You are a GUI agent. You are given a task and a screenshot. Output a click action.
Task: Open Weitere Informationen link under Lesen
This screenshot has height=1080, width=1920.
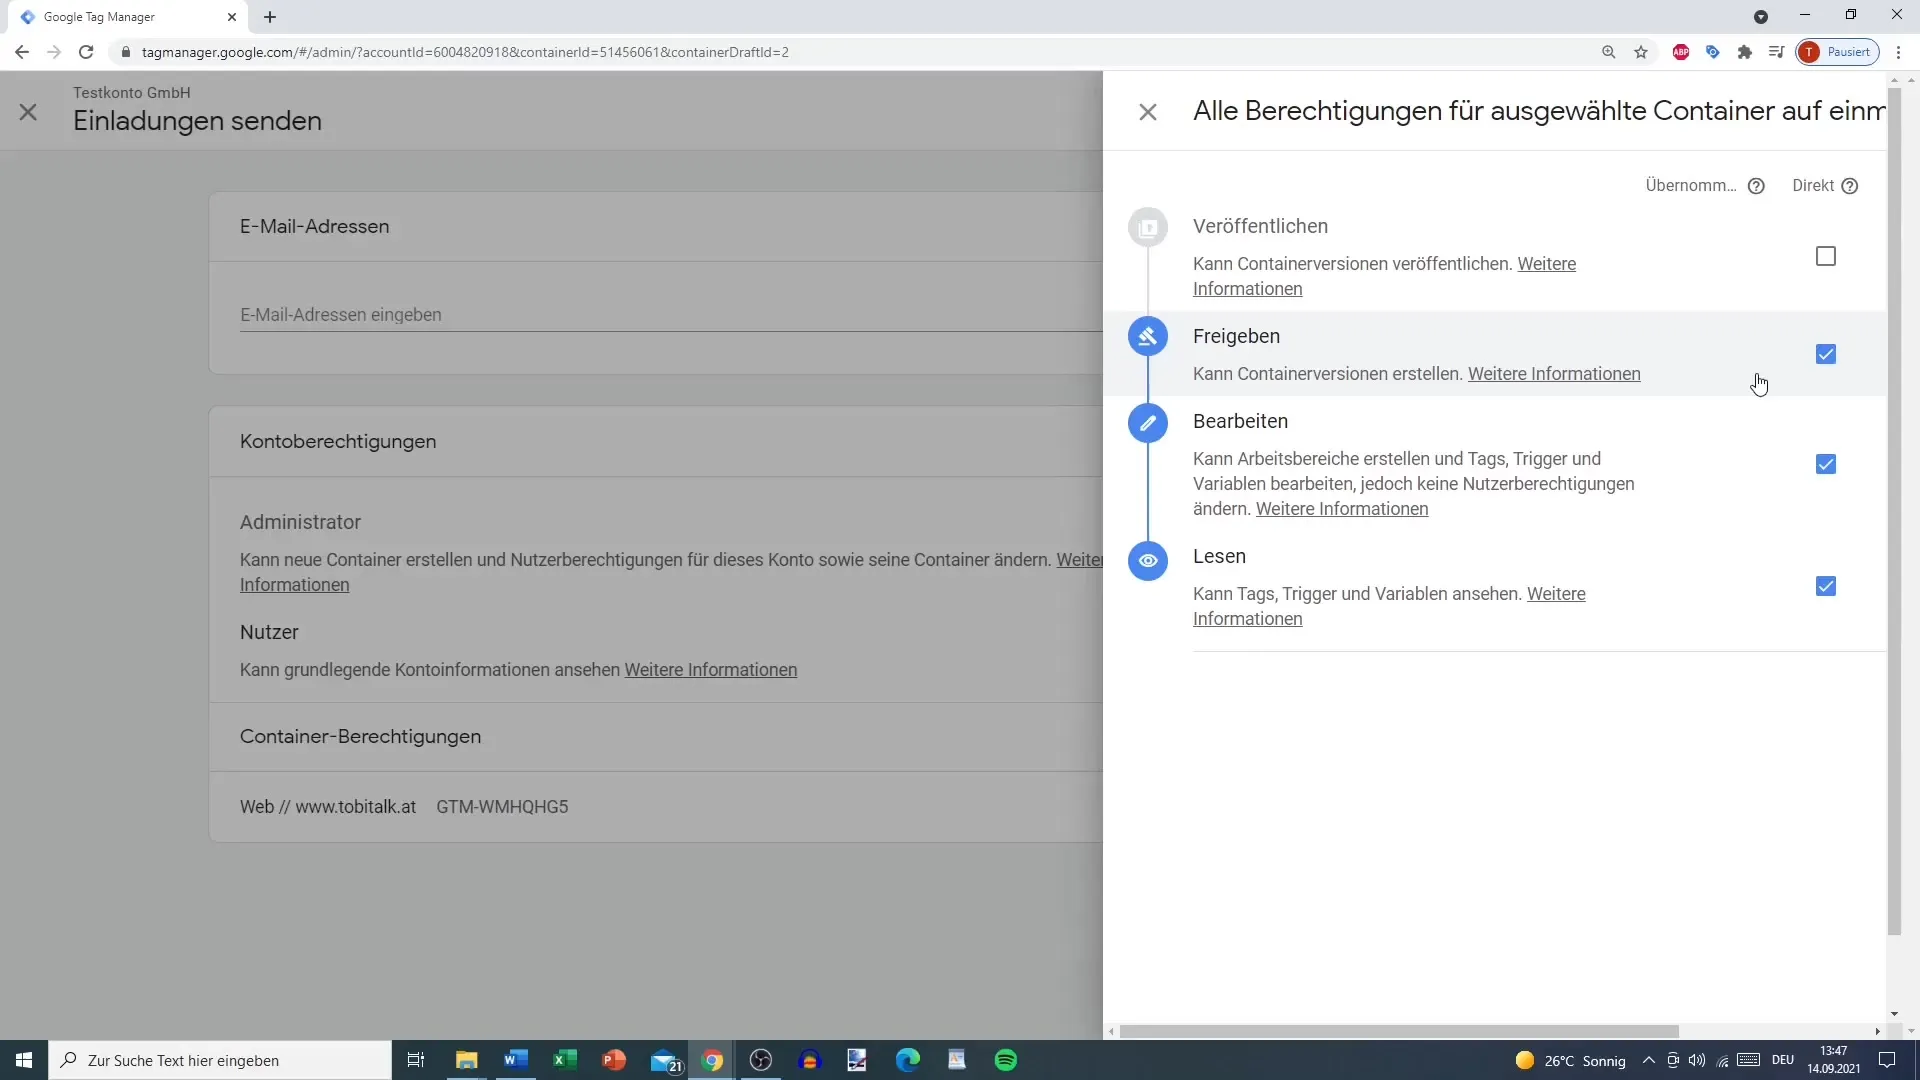(x=1556, y=594)
